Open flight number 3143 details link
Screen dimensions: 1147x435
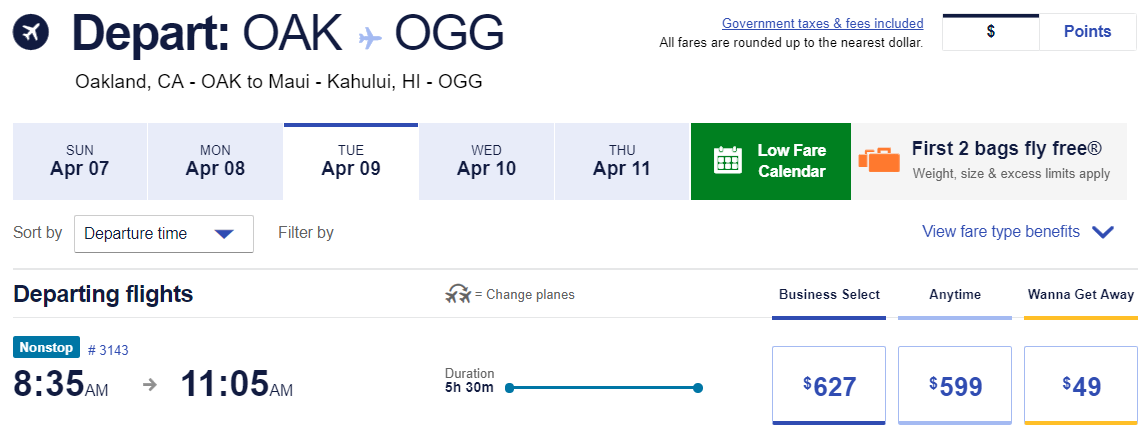click(x=108, y=350)
